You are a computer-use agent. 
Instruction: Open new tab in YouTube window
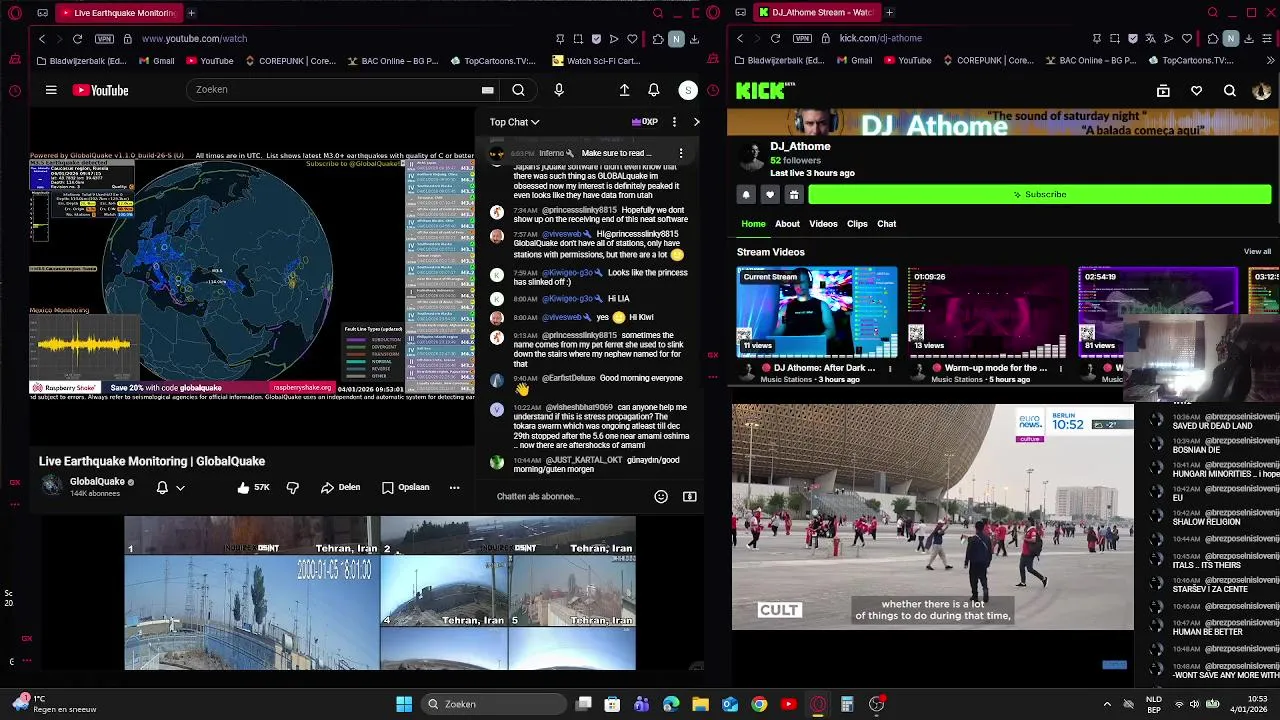coord(191,13)
